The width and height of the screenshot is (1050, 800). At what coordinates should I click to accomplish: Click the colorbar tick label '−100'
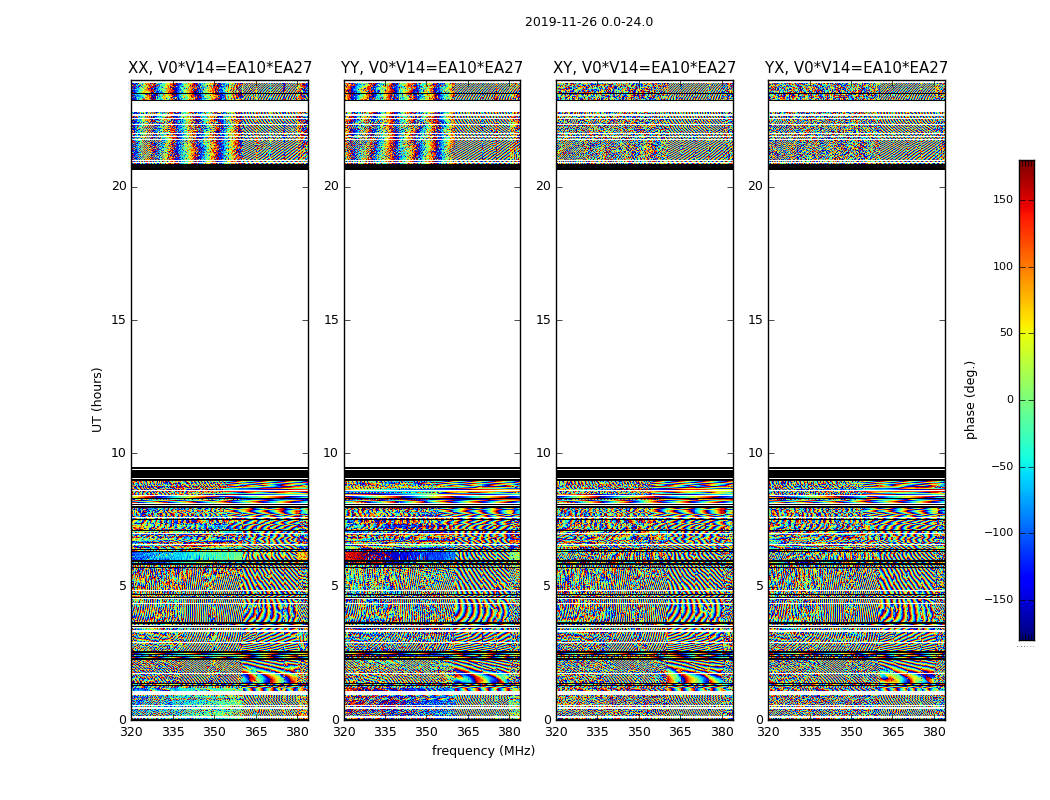coord(999,533)
